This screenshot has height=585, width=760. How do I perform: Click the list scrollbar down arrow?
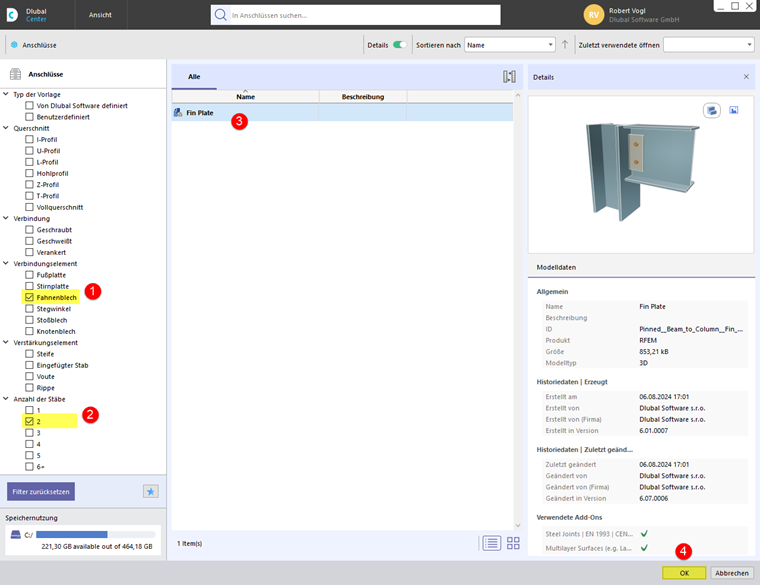pyautogui.click(x=518, y=525)
